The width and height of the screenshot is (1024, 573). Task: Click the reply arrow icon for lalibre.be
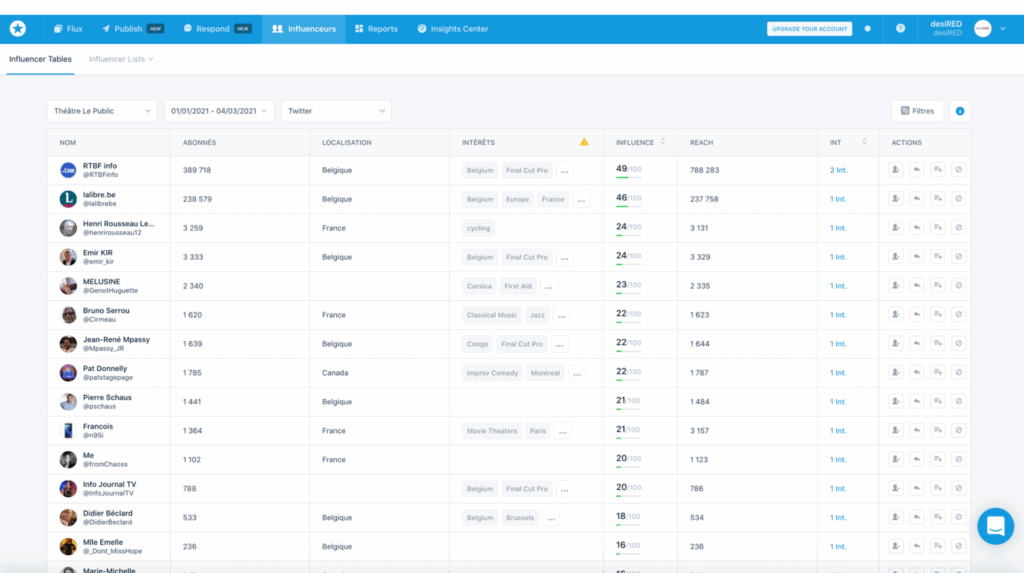917,199
